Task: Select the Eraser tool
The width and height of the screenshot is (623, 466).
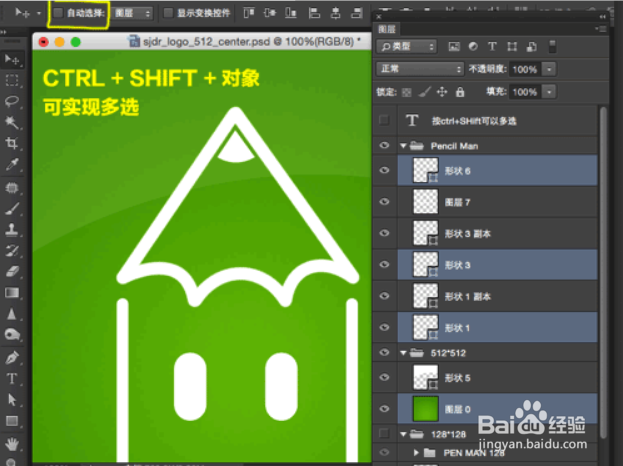Action: point(12,272)
